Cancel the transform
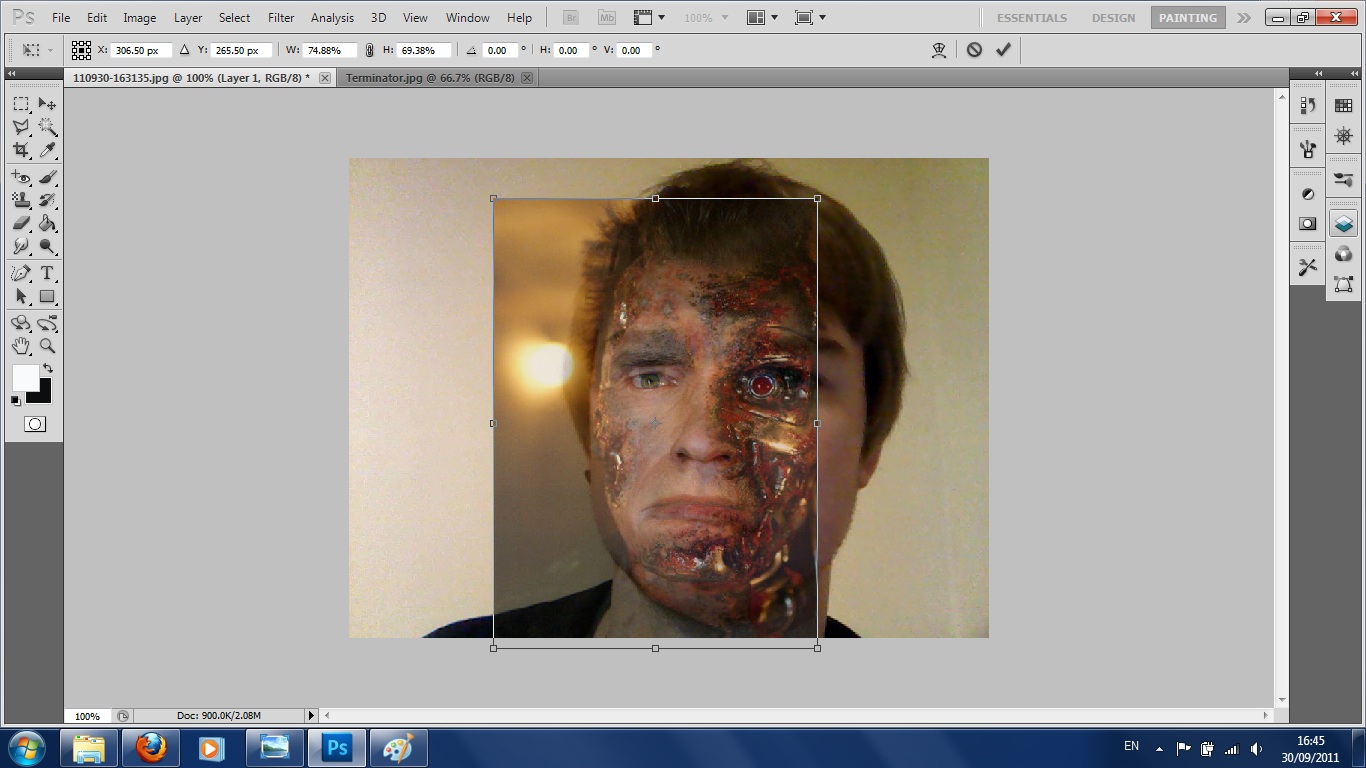Viewport: 1366px width, 768px height. click(x=974, y=50)
